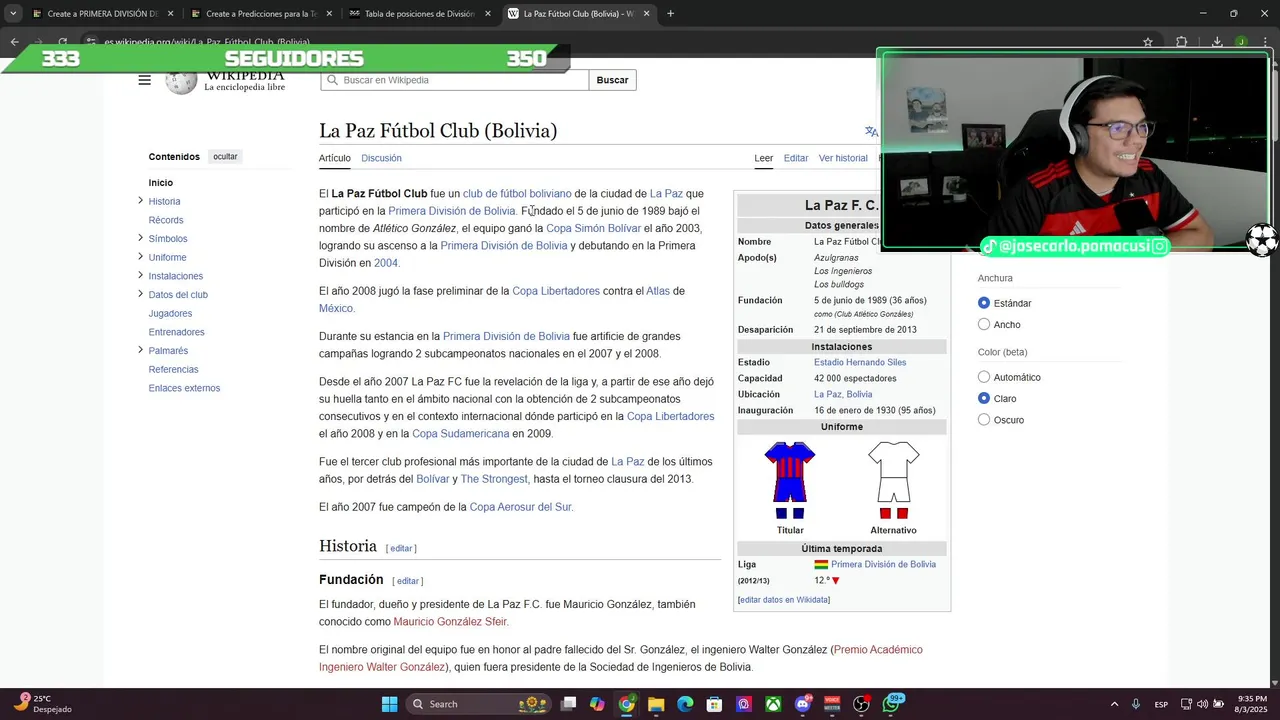
Task: Open WhatsApp from the taskbar
Action: click(891, 704)
